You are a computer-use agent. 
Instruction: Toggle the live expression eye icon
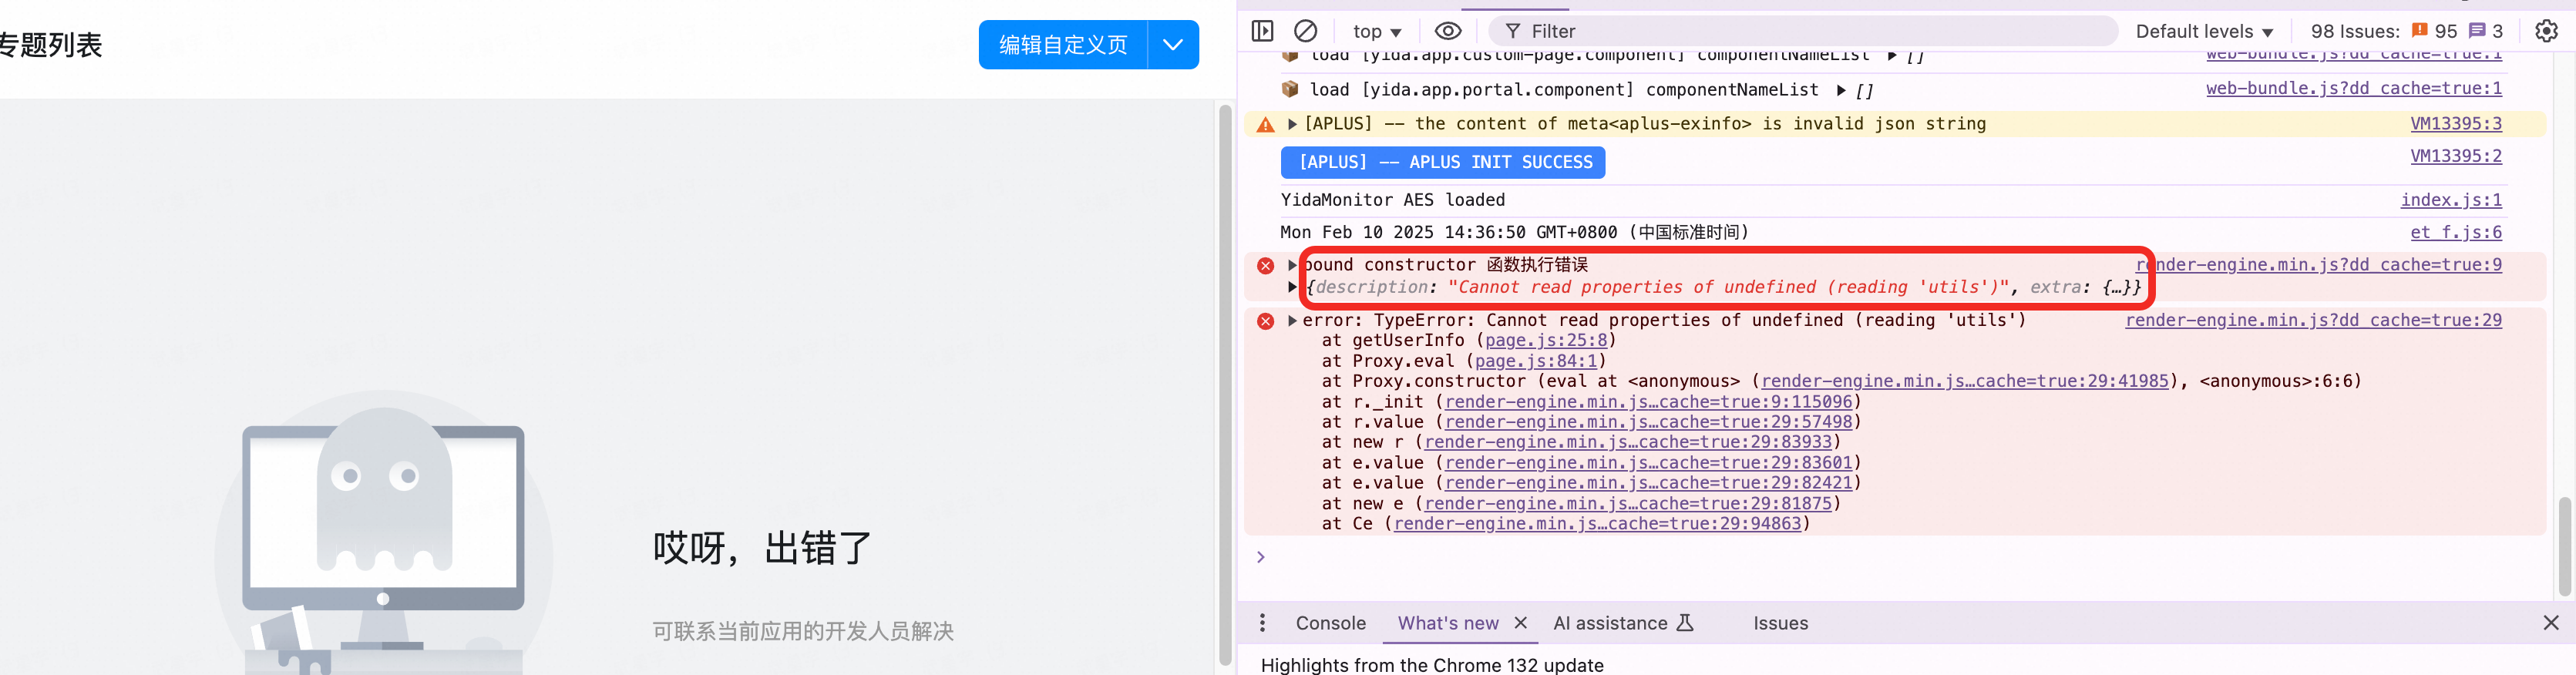tap(1448, 31)
